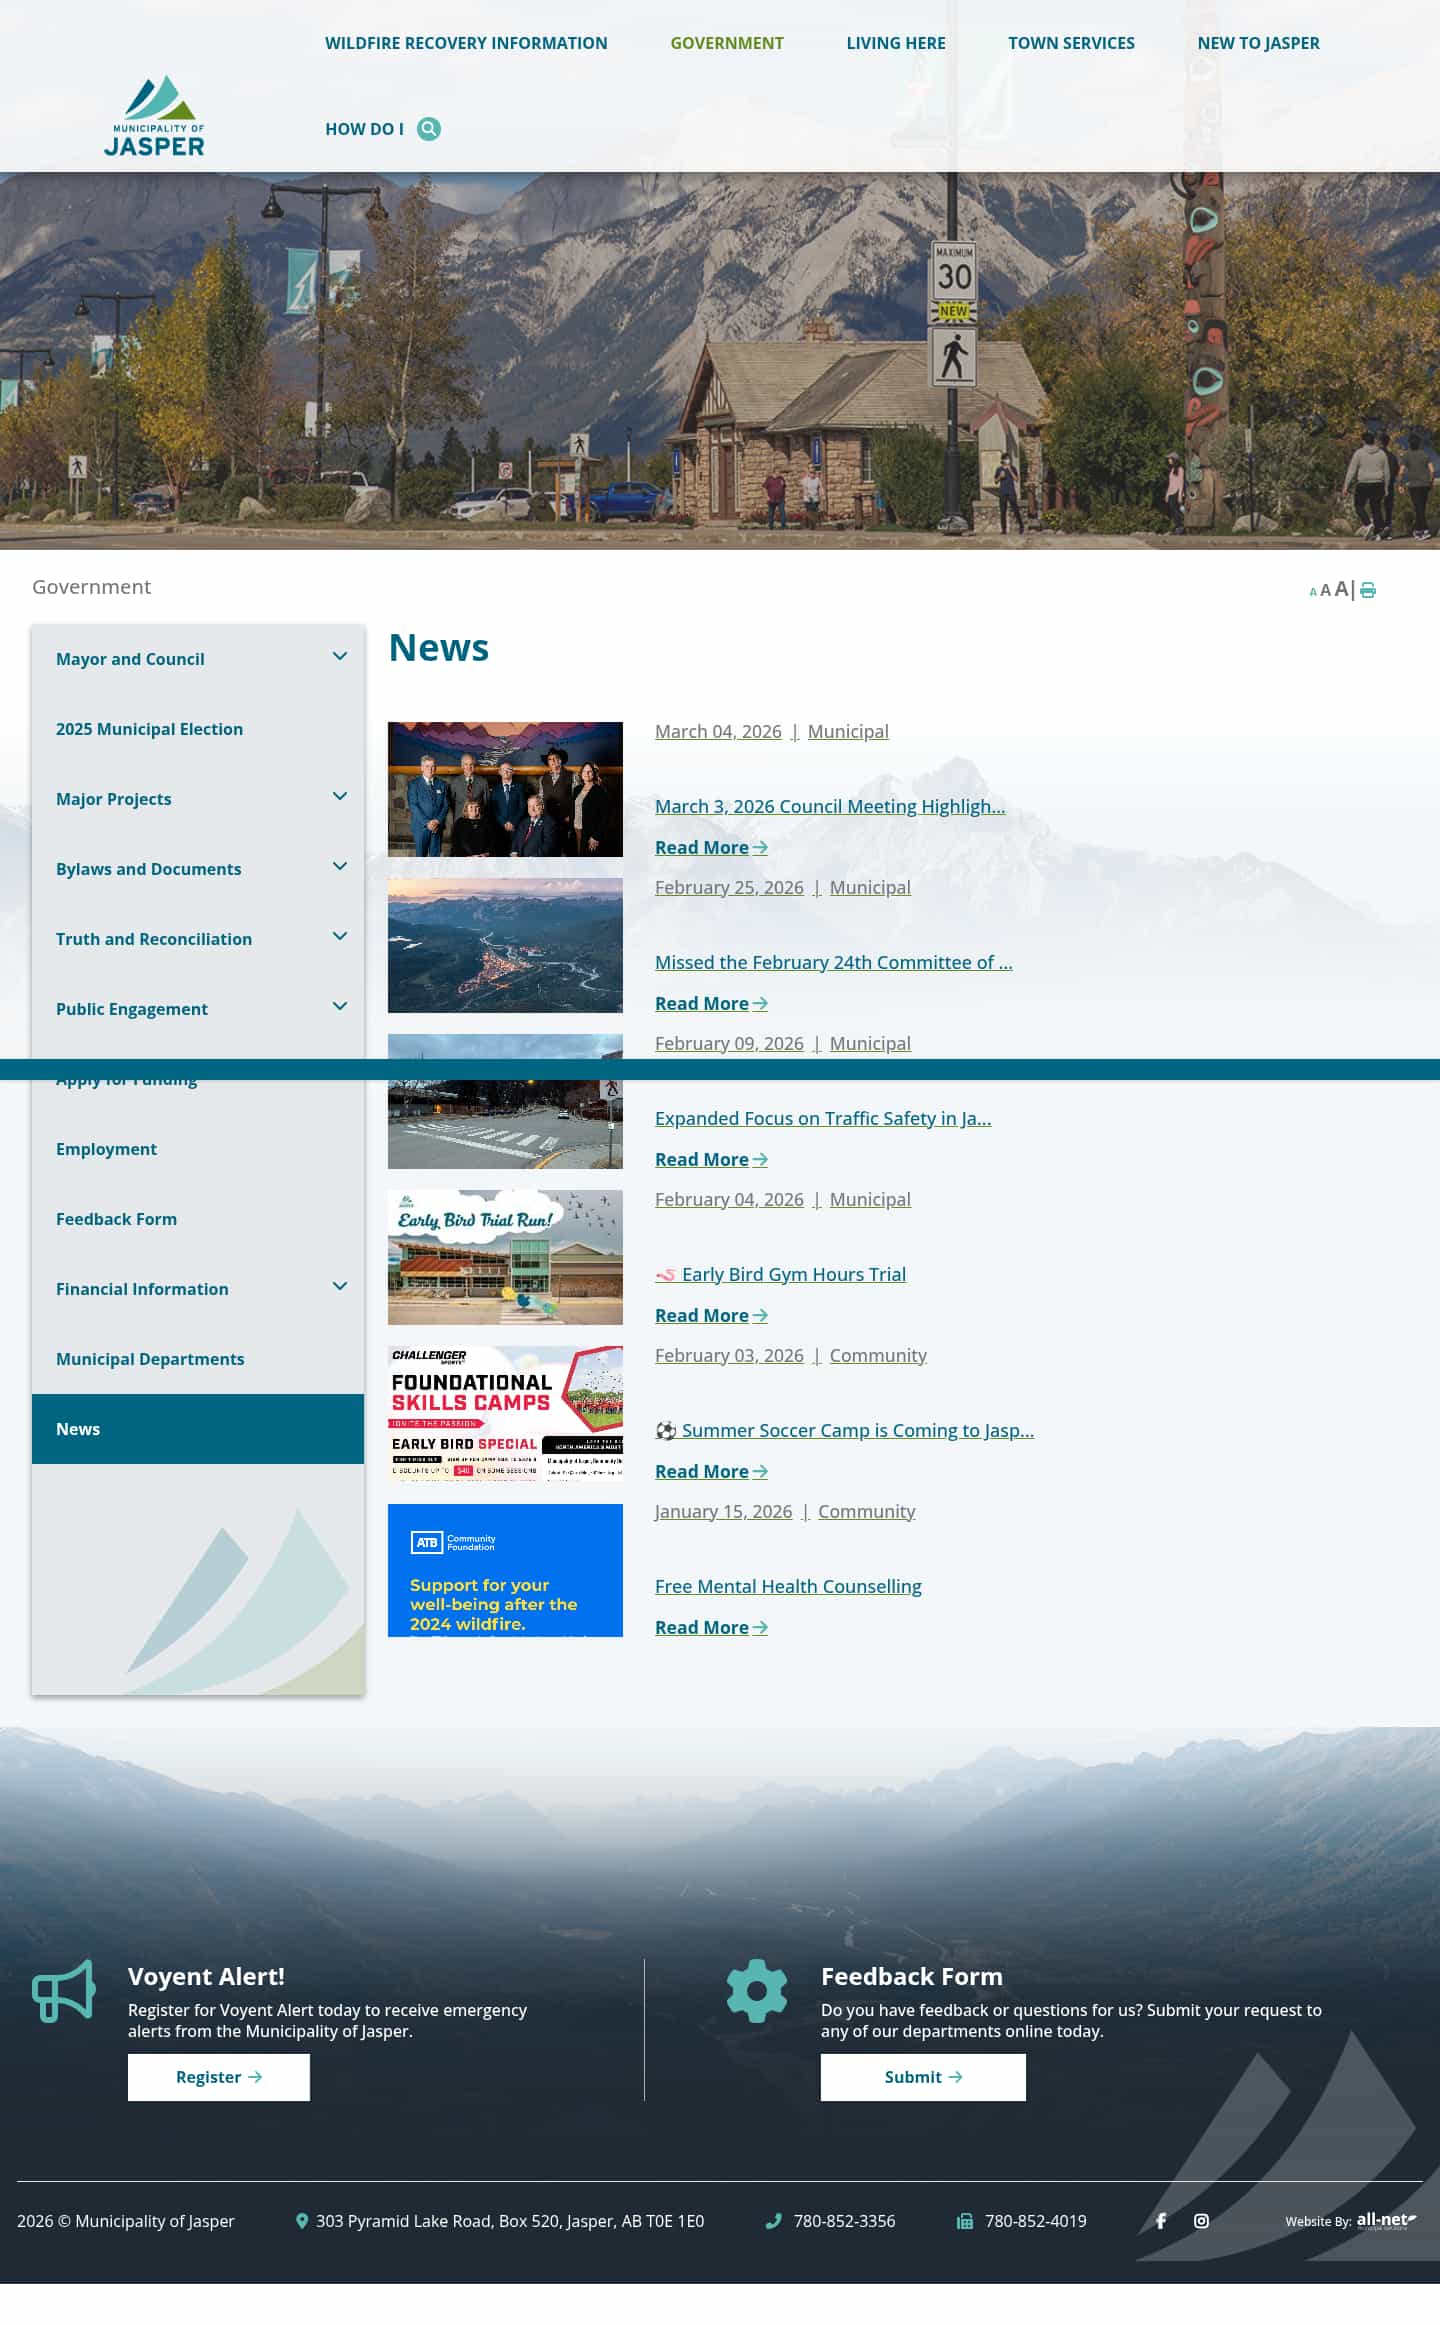
Task: Click the Foundational Skills Camps thumbnail
Action: 505,1413
